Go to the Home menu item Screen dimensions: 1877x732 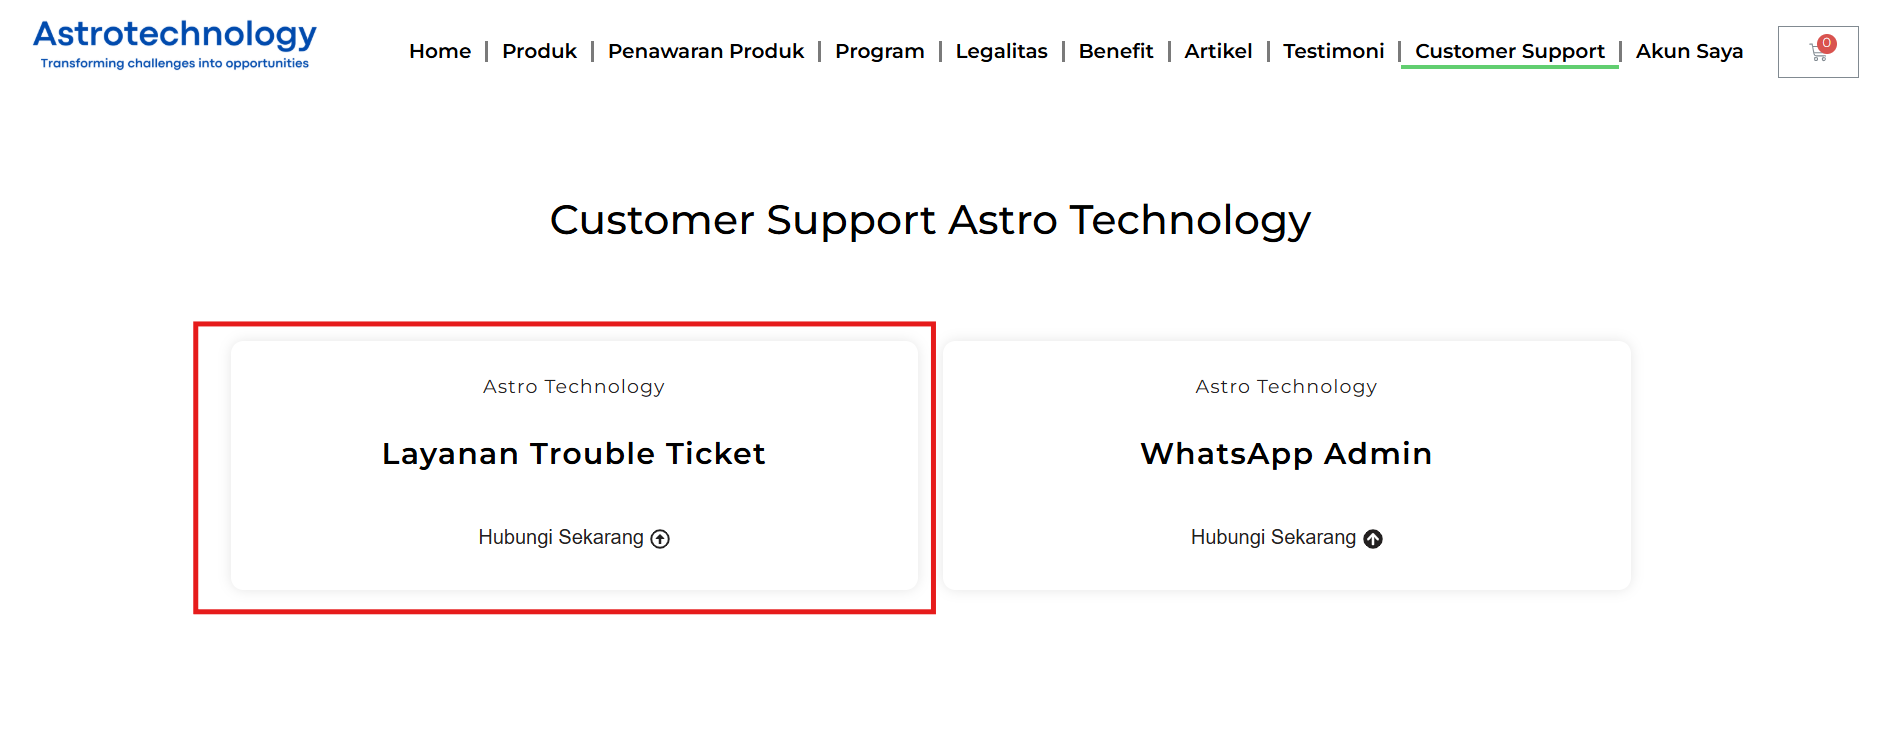coord(440,51)
